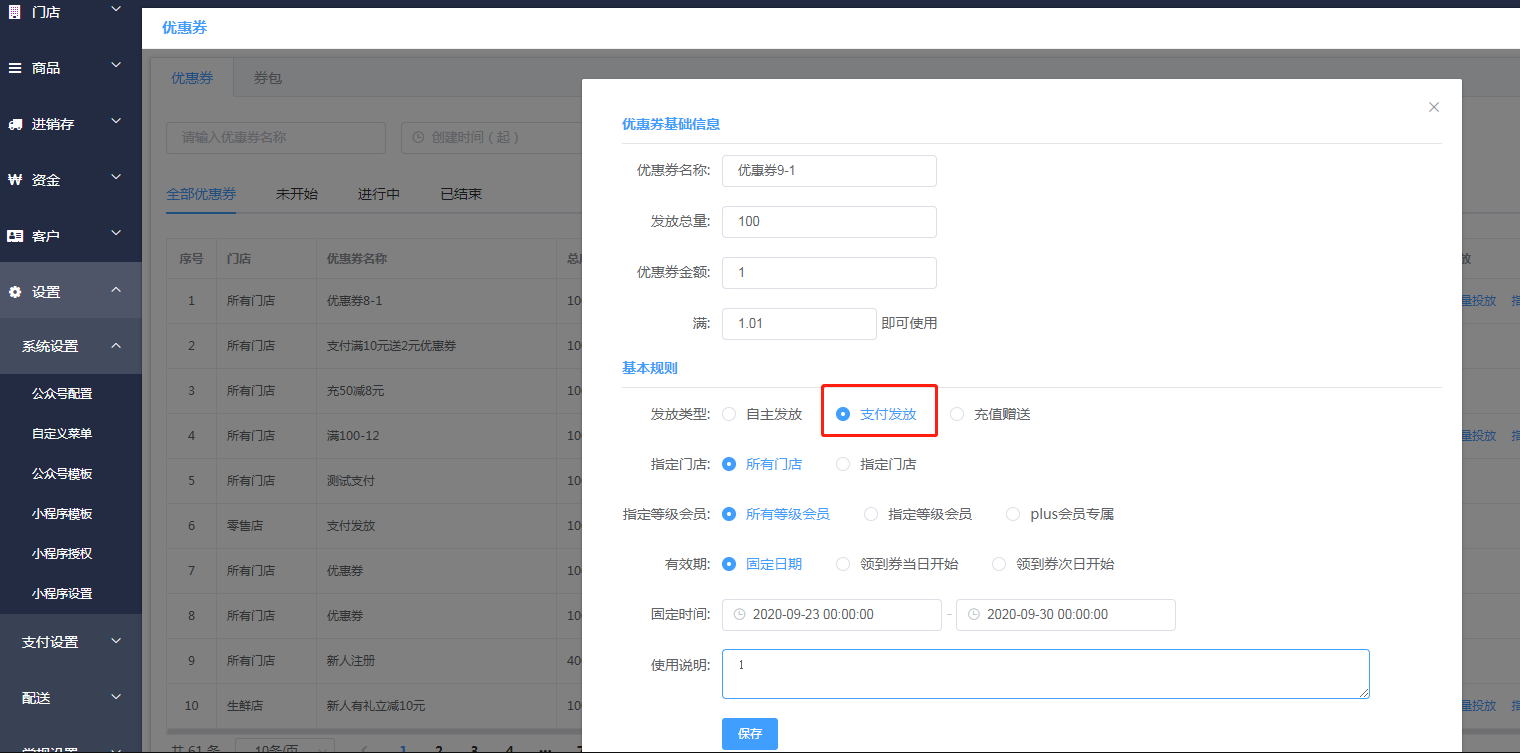
Task: Expand the 支付设置 menu section
Action: (116, 641)
